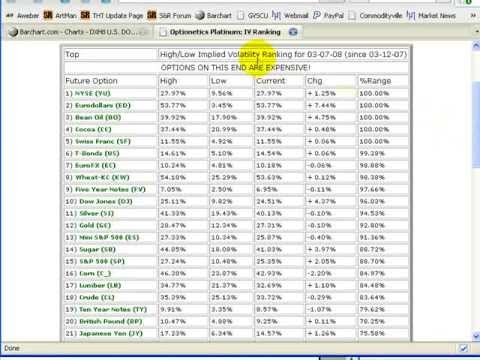The width and height of the screenshot is (480, 360).
Task: Open the Commodityville bookmark
Action: [x=376, y=16]
